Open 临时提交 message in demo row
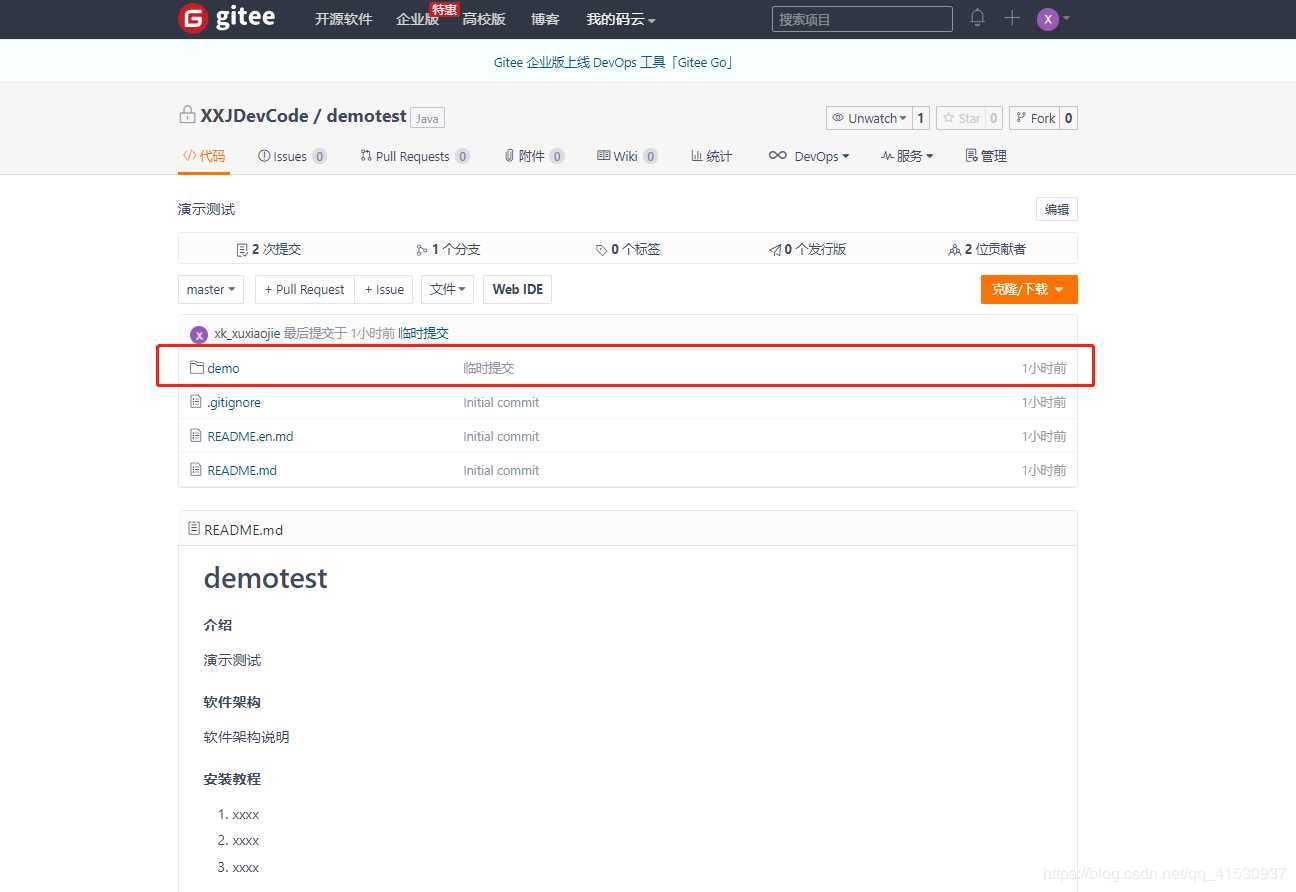Screen dimensions: 1296x892 click(x=489, y=368)
